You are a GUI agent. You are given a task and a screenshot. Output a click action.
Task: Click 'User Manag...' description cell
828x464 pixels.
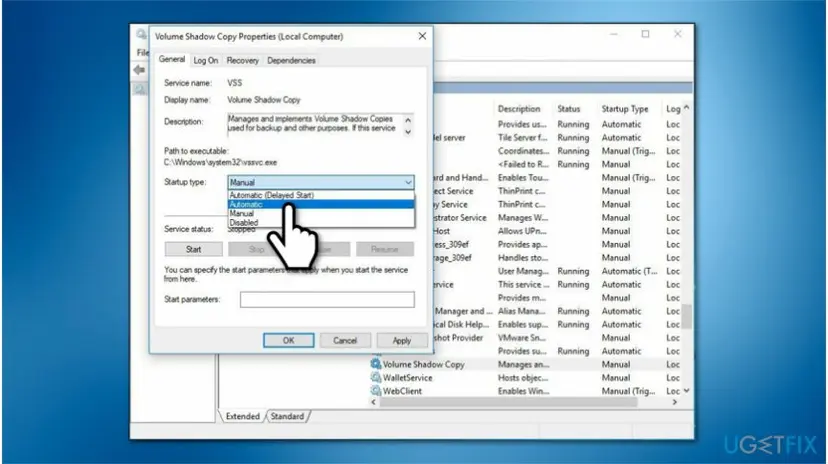(523, 271)
